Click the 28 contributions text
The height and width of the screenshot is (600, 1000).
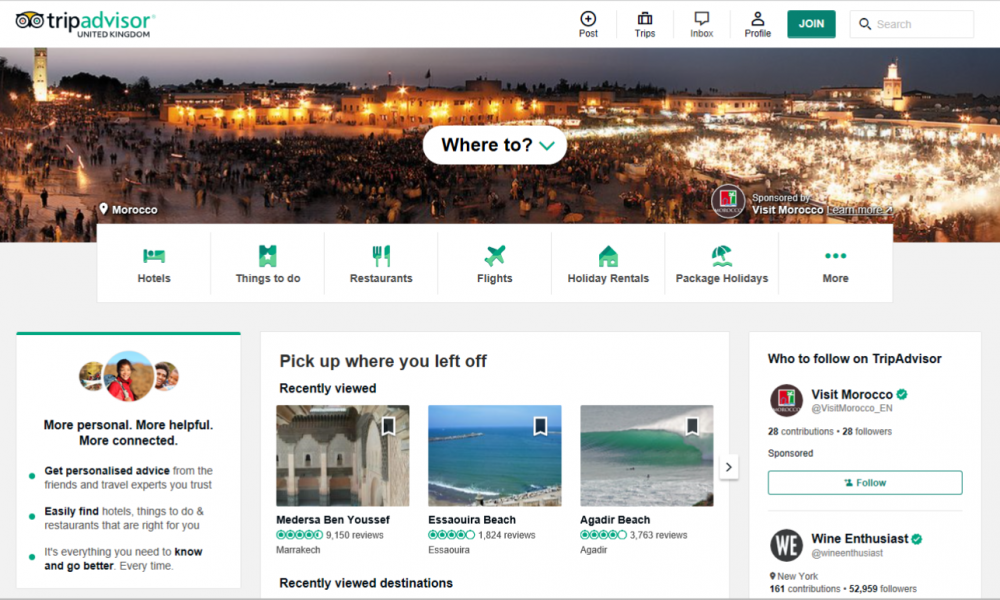(x=800, y=432)
